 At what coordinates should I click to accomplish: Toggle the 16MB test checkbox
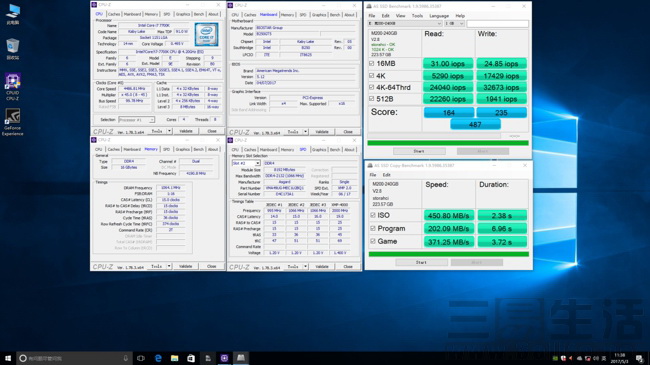tap(371, 63)
